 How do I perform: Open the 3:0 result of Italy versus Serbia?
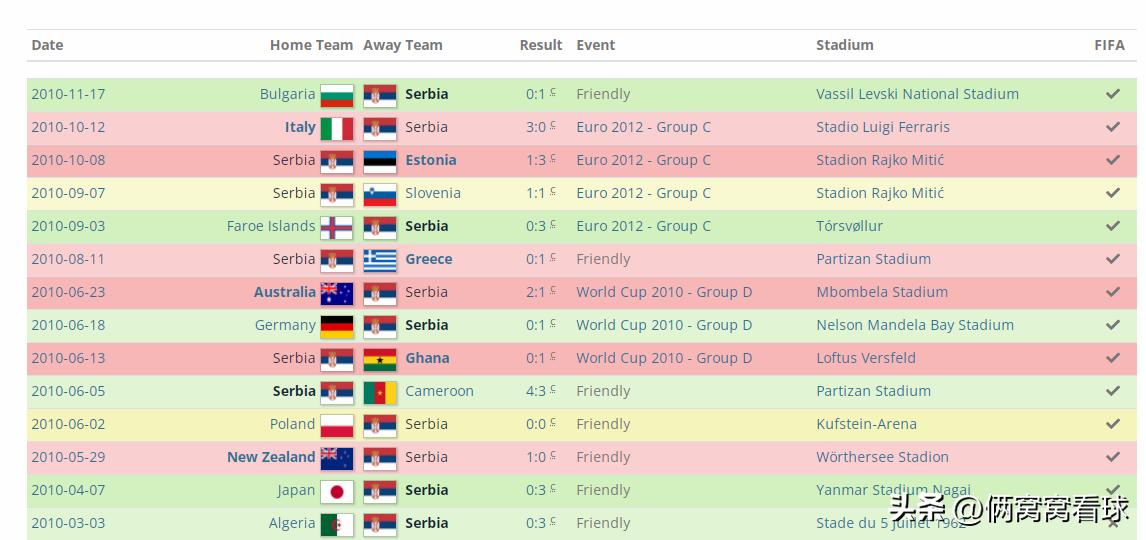[x=536, y=127]
